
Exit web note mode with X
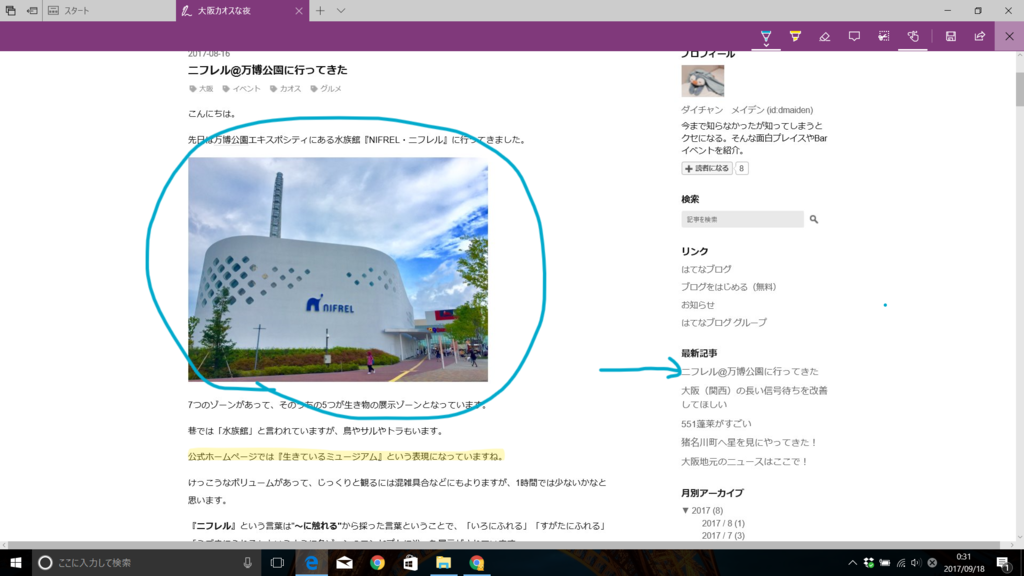(x=1009, y=37)
